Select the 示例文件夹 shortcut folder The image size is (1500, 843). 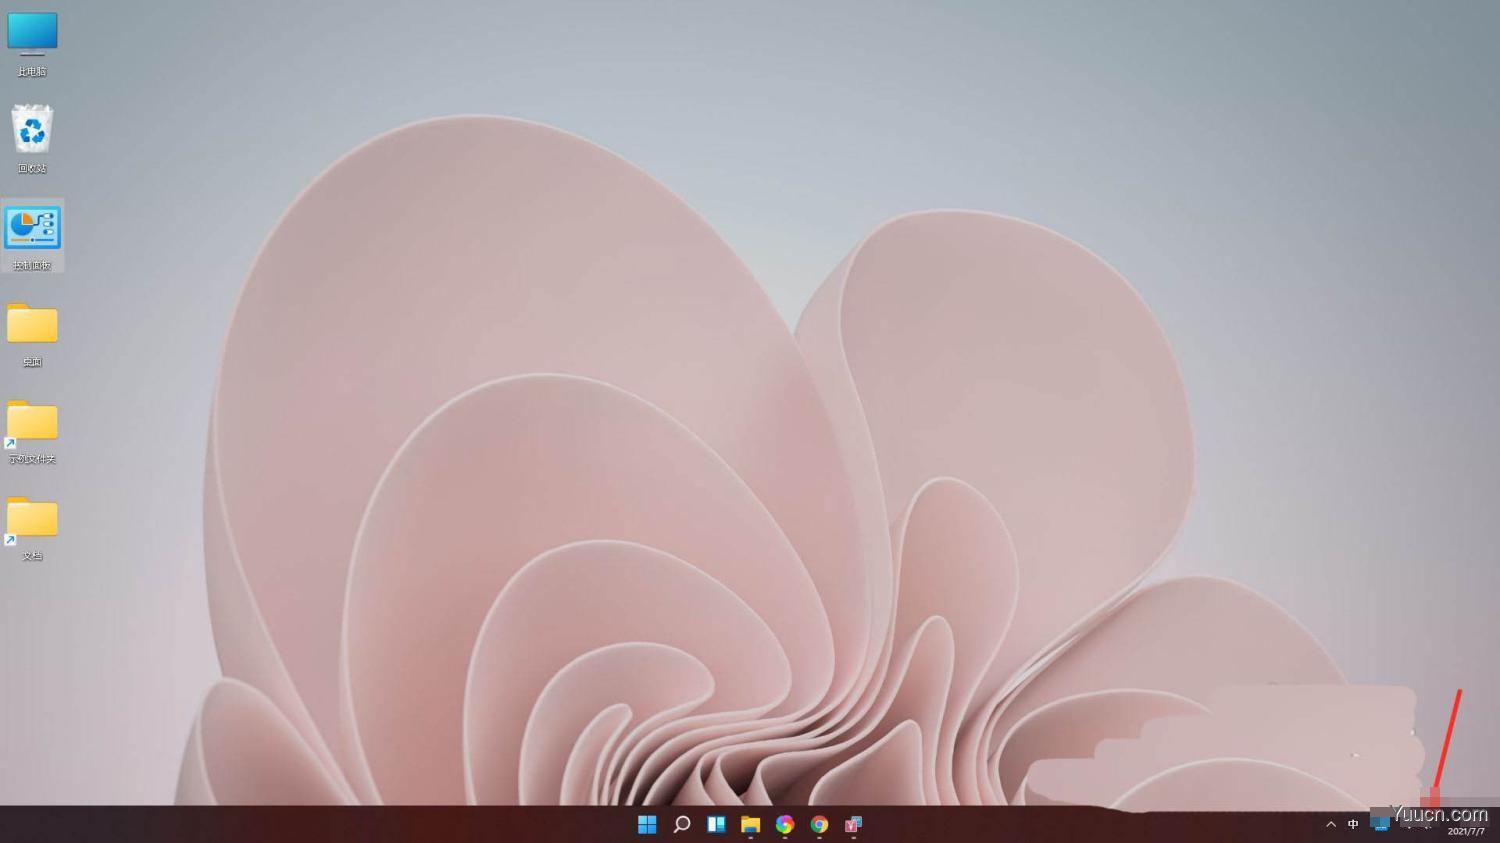(32, 431)
